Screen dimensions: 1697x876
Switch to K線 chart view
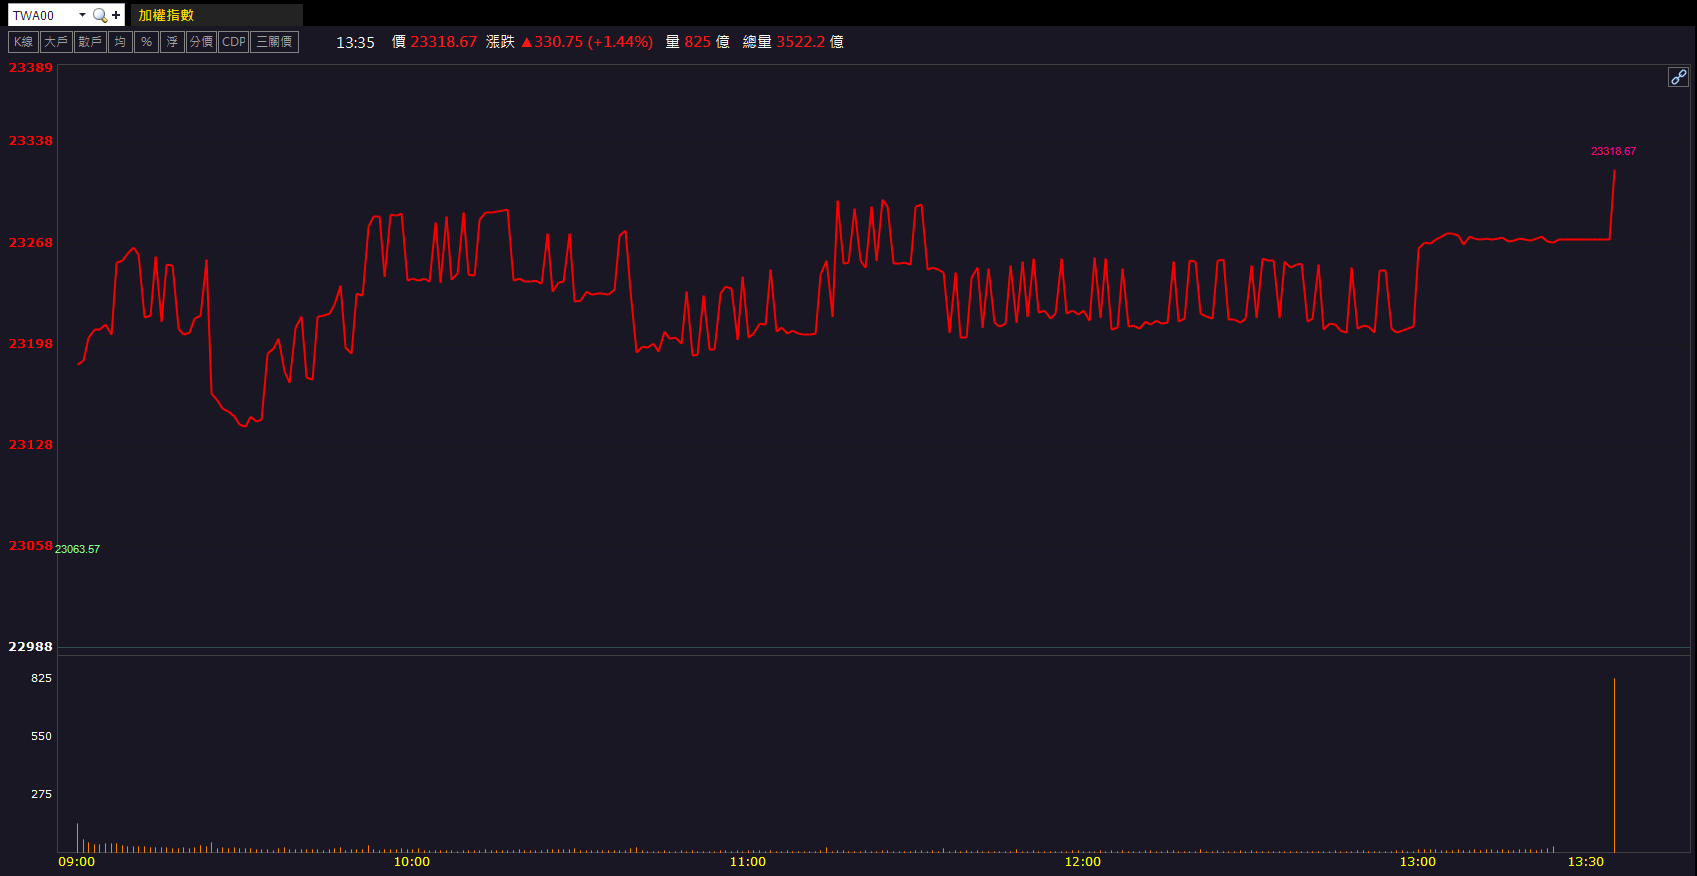click(23, 42)
